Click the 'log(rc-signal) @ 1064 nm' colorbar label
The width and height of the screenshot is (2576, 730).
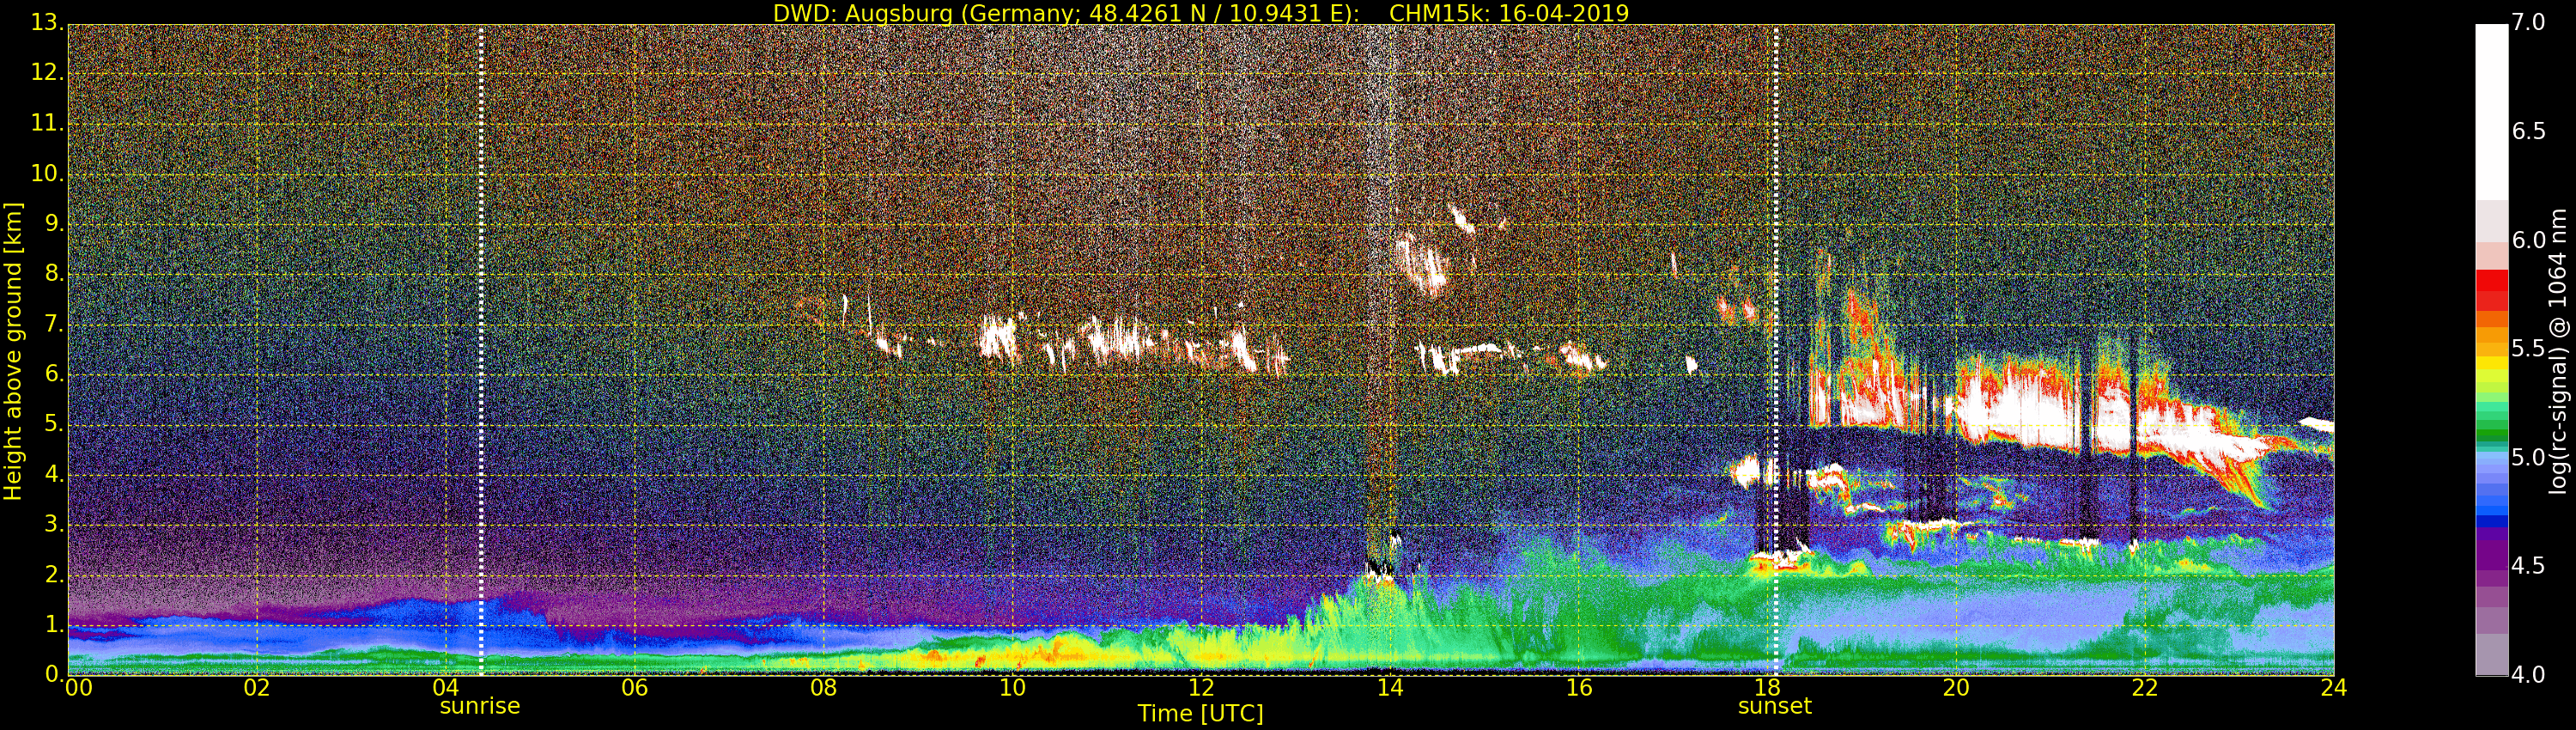point(2557,351)
